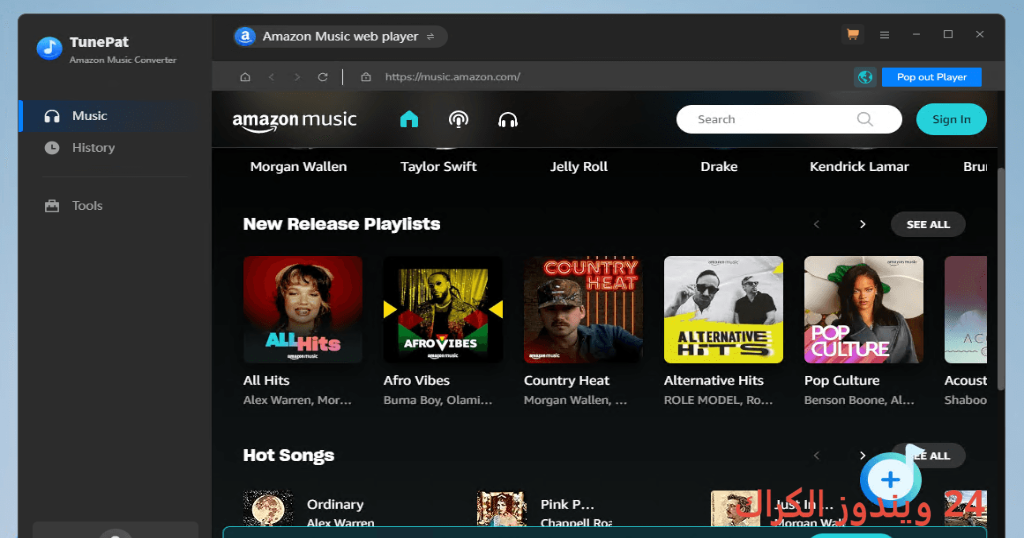The height and width of the screenshot is (538, 1024).
Task: Click the search magnifier icon
Action: pos(865,119)
